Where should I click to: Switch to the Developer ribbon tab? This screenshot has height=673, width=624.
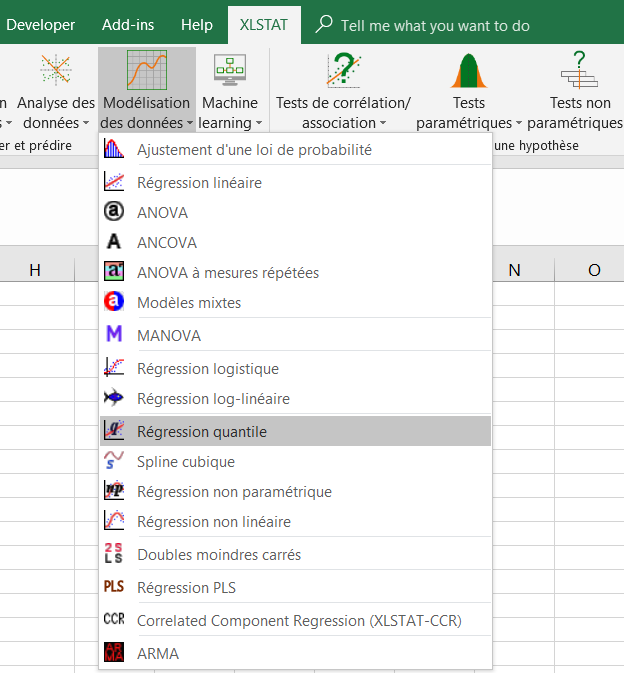click(40, 25)
